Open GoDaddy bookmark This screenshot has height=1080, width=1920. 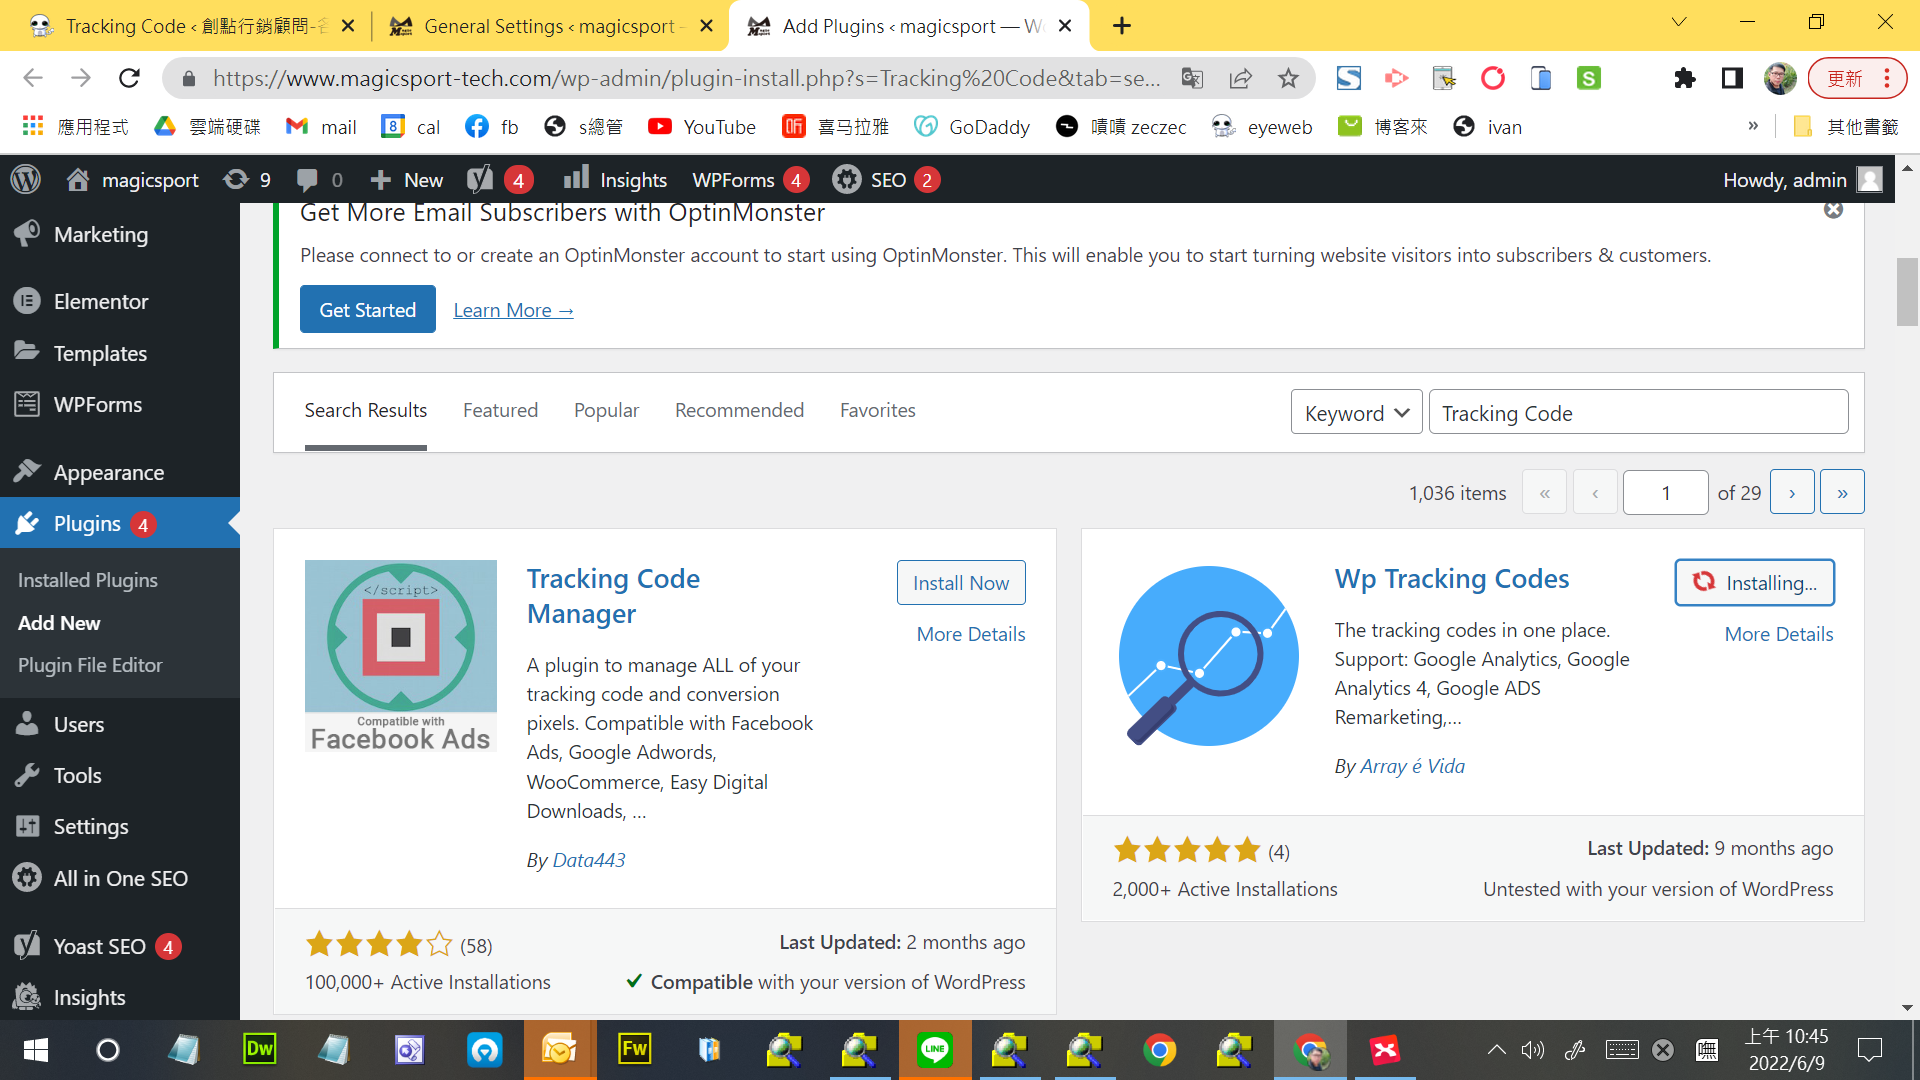(972, 127)
